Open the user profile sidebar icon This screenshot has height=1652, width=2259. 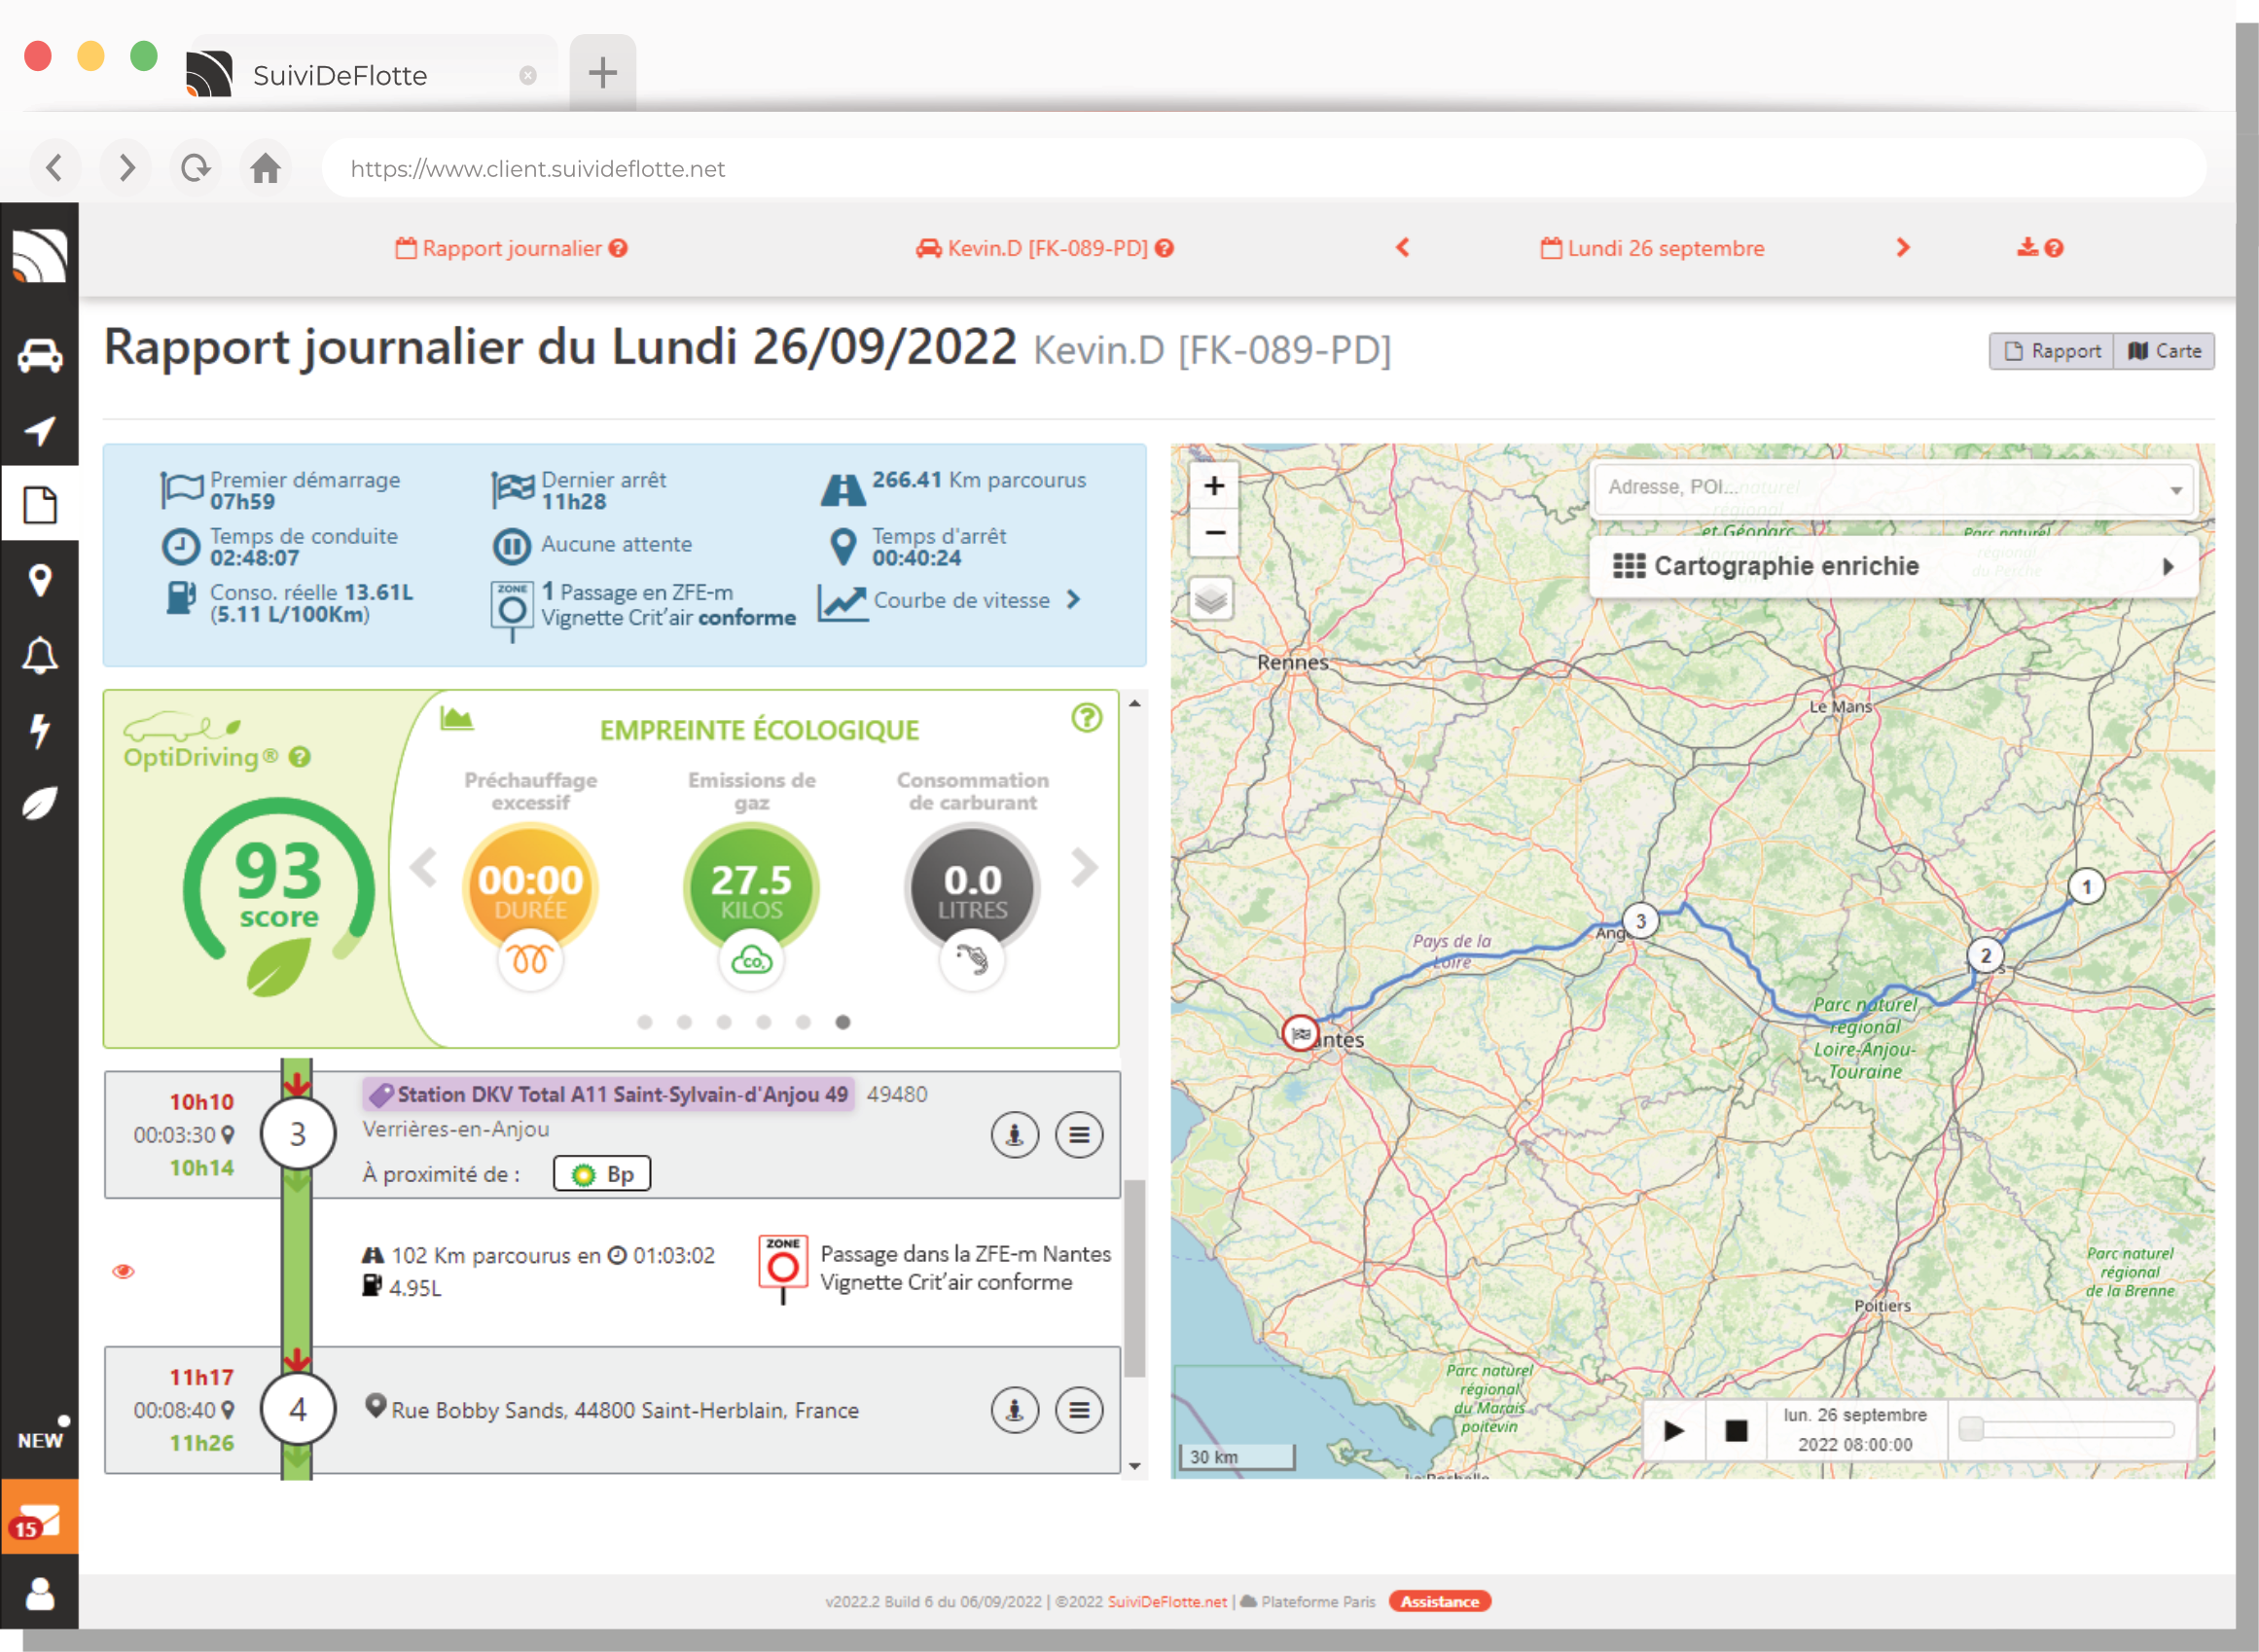pos(40,1593)
